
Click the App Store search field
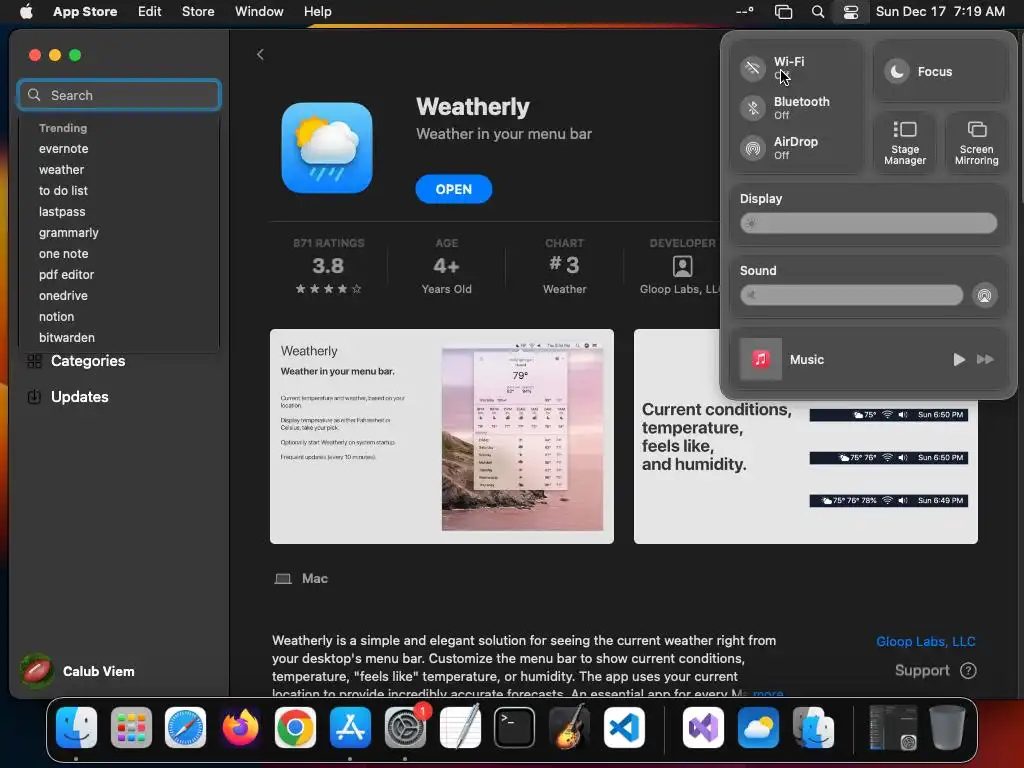pos(119,95)
